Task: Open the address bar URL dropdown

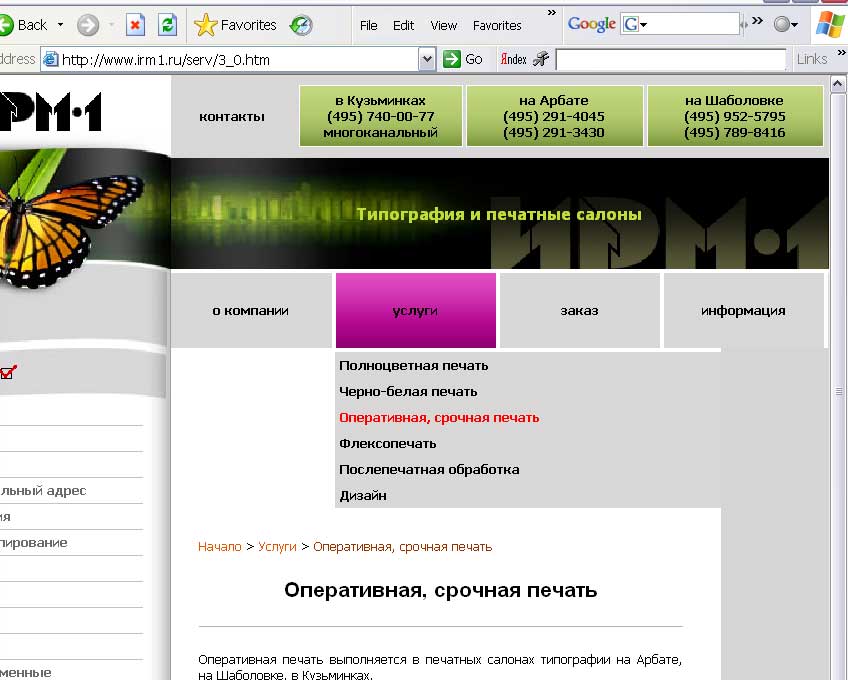Action: pos(428,59)
